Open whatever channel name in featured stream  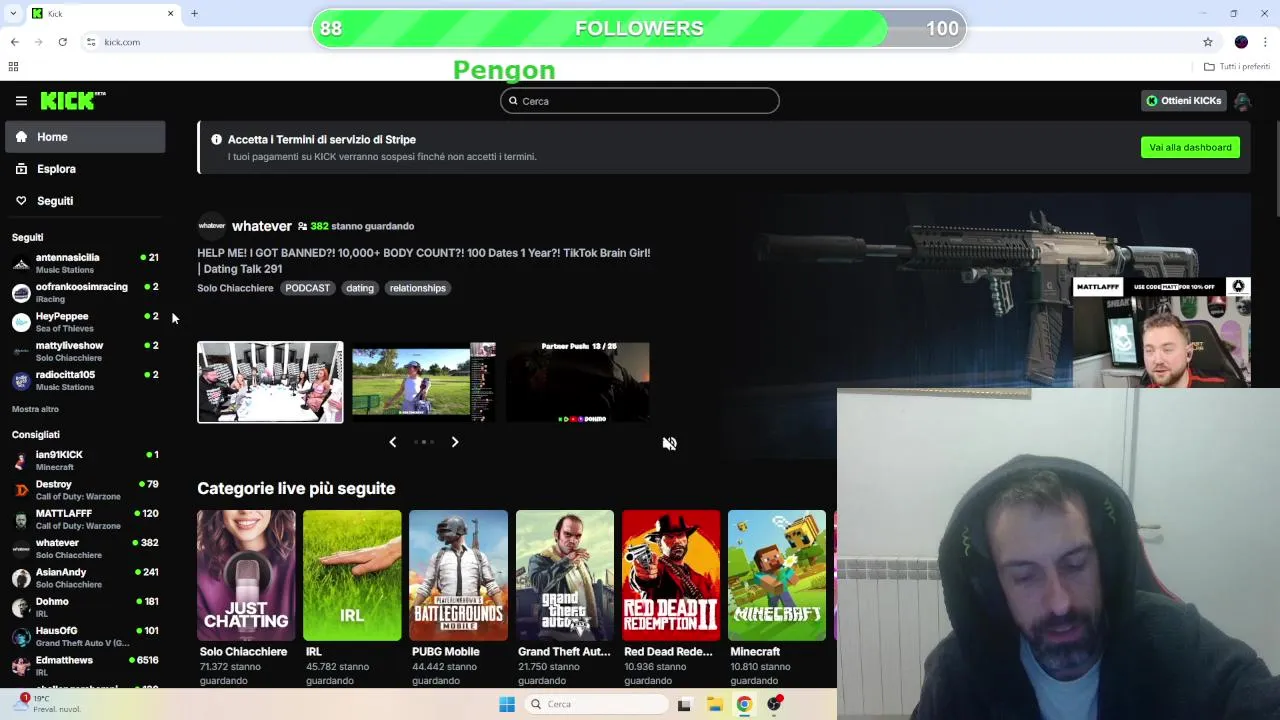pos(262,226)
